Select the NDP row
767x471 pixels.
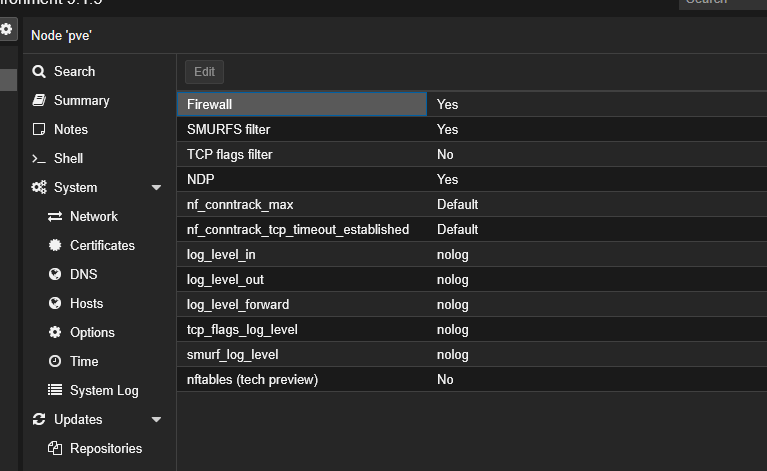(x=472, y=179)
